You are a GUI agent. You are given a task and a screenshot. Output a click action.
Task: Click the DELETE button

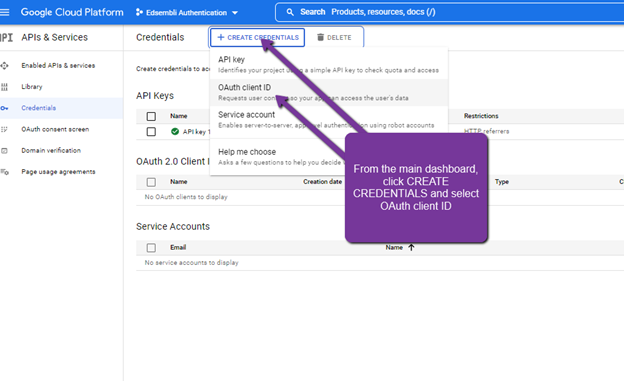[334, 37]
